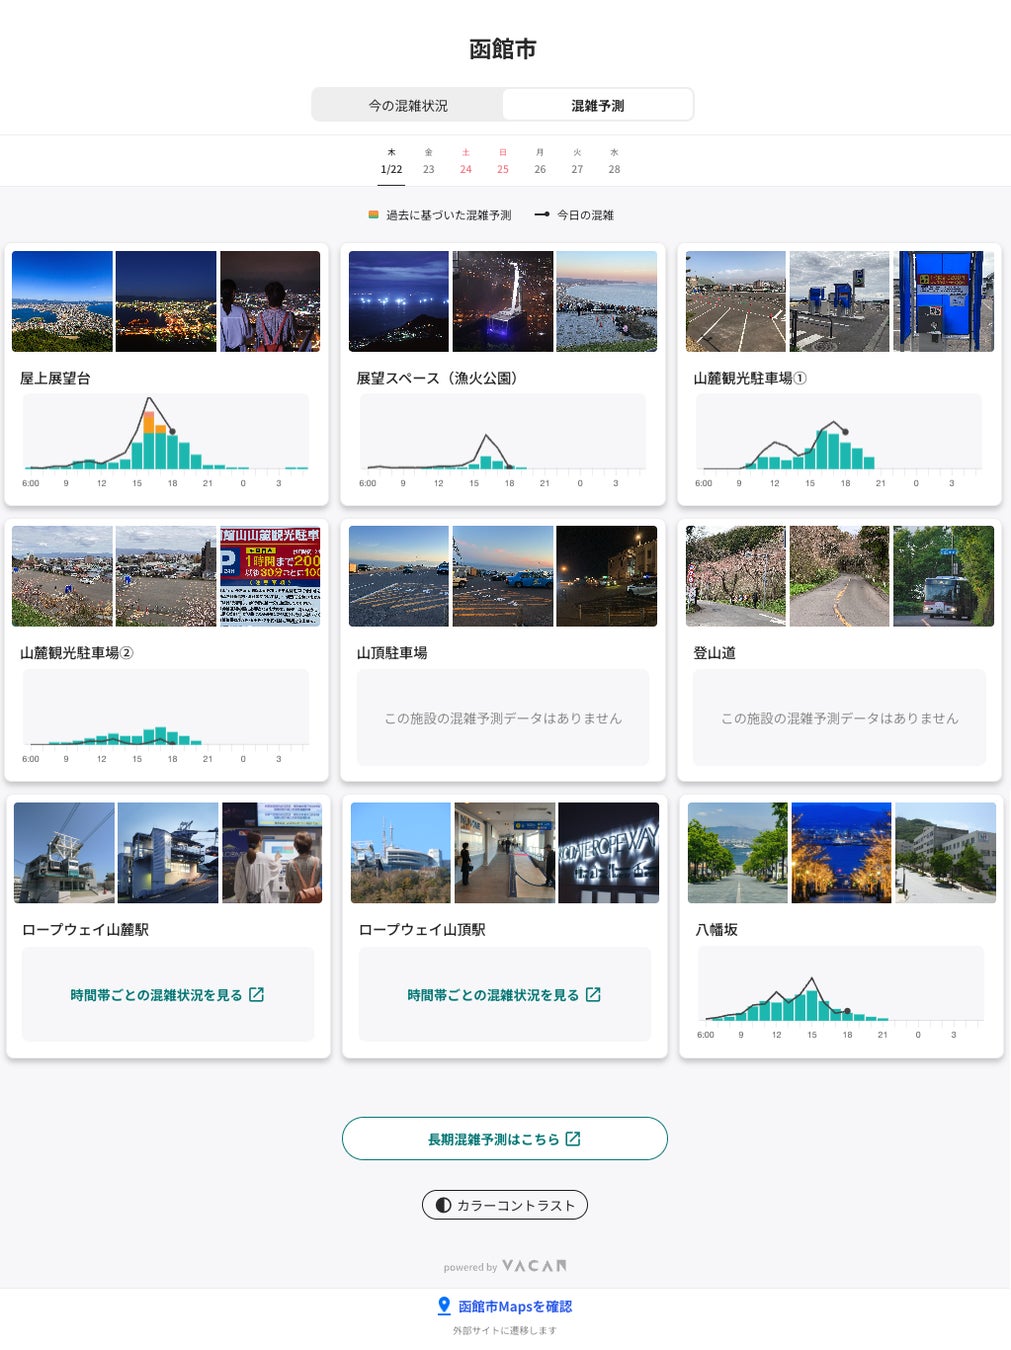This screenshot has width=1011, height=1350.
Task: Click the VACAN logo at page bottom
Action: coord(536,1266)
